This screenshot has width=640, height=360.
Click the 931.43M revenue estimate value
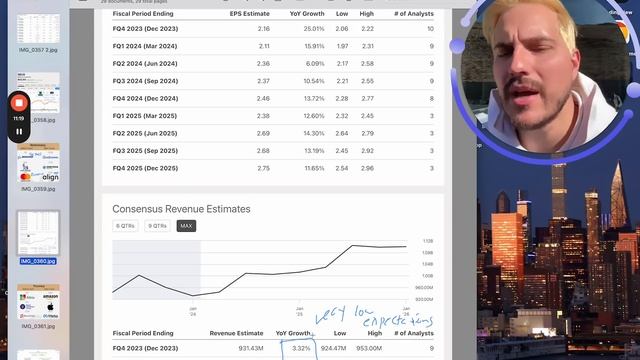click(x=251, y=349)
